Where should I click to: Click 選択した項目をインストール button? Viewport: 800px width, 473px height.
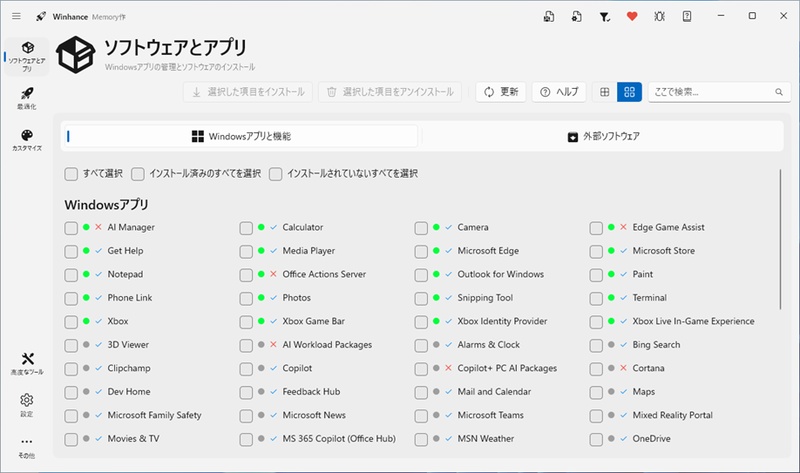point(248,92)
